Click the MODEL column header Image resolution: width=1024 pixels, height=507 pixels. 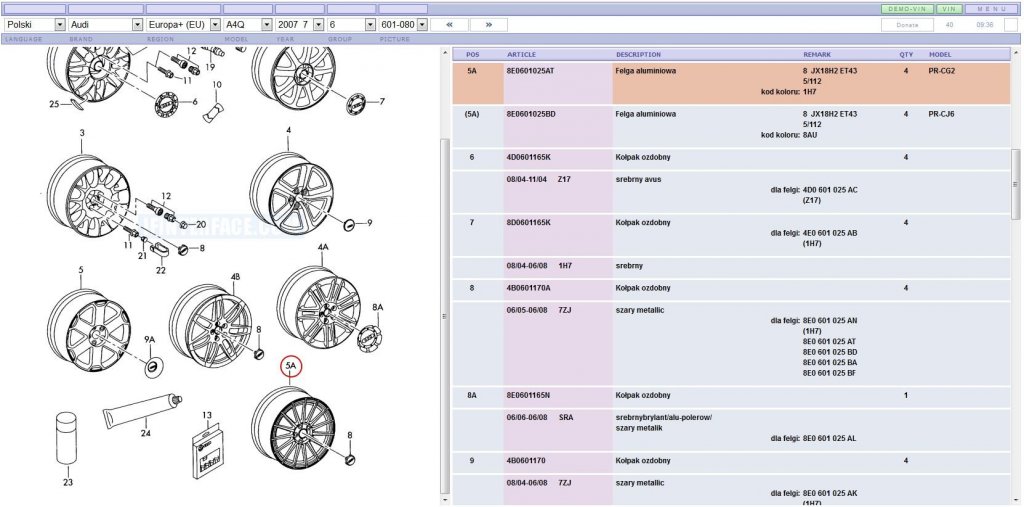[x=940, y=55]
